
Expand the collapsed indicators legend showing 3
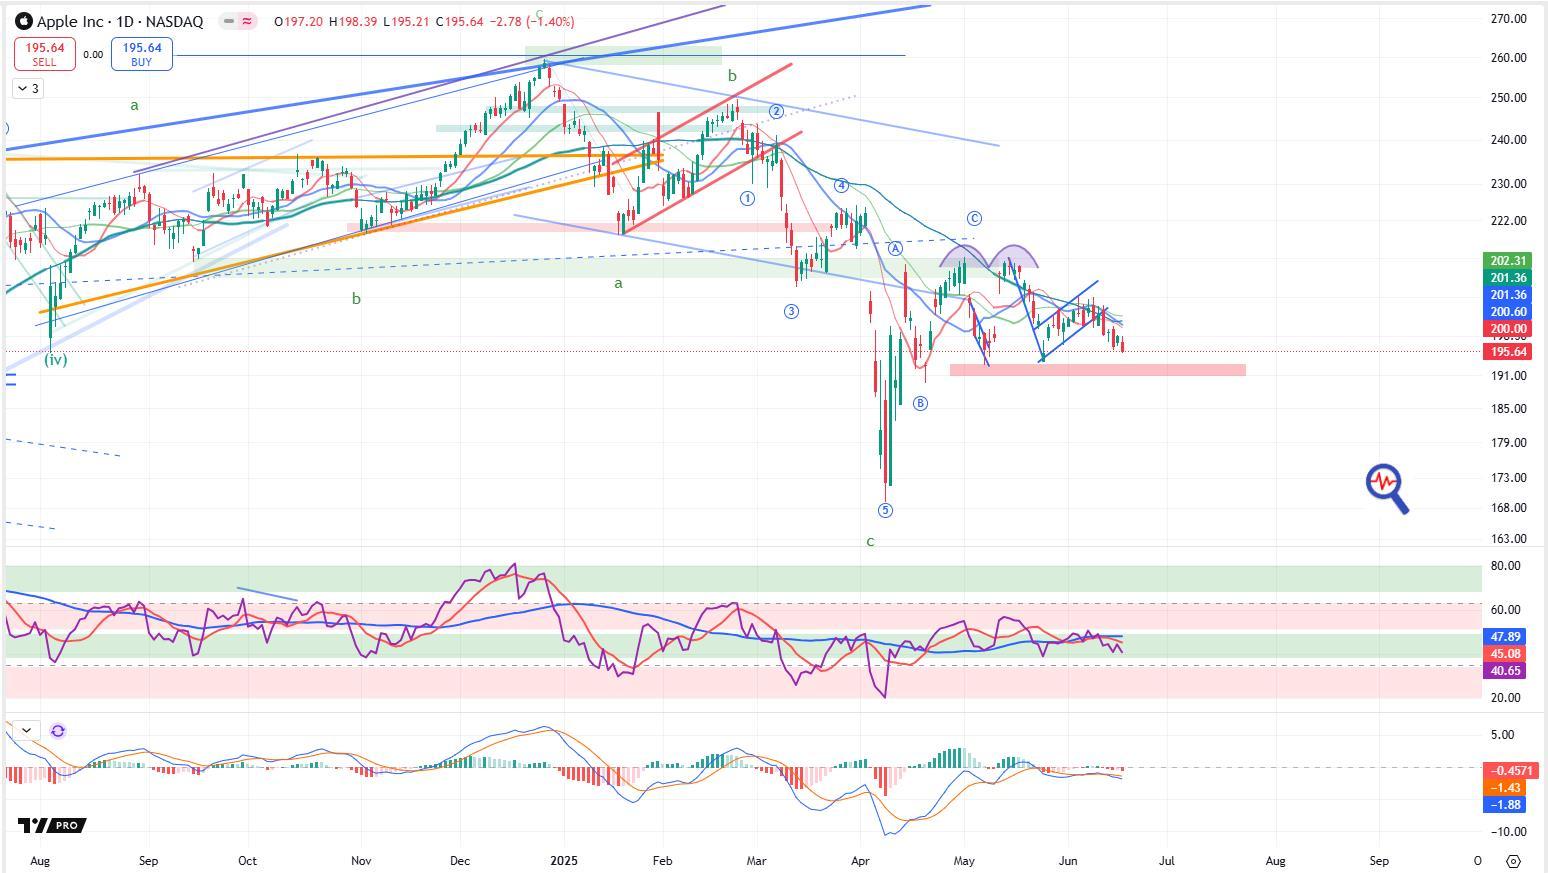click(28, 89)
